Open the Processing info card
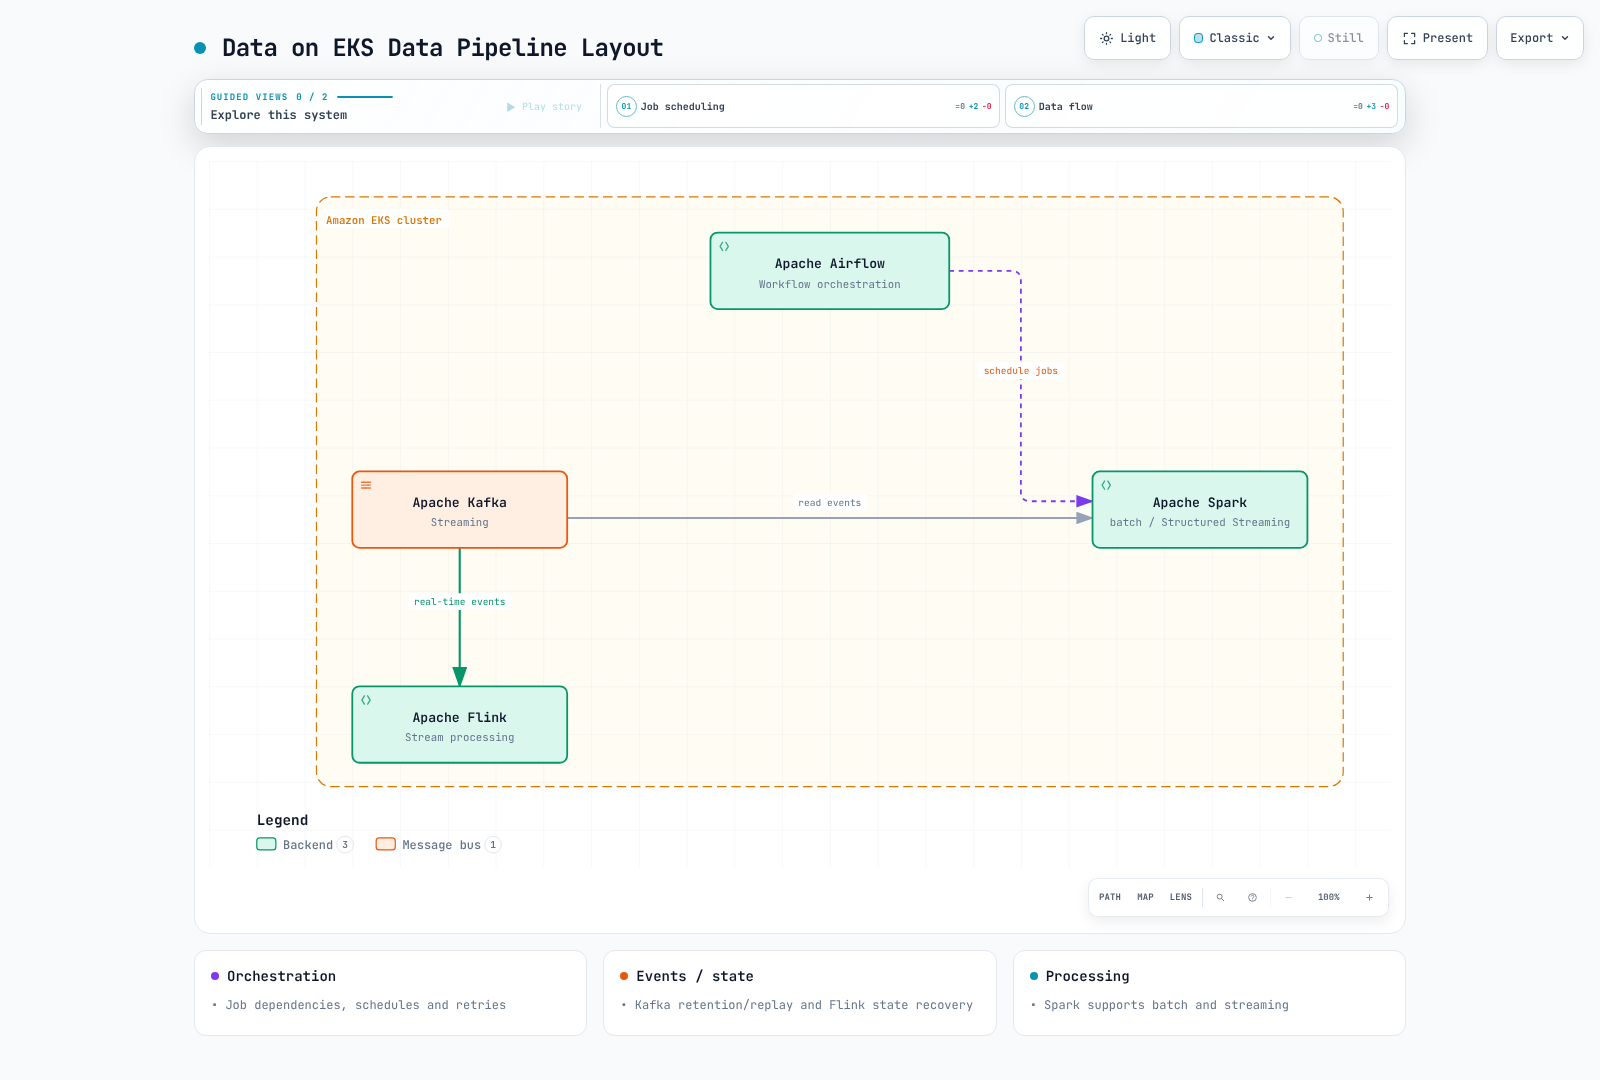 1209,993
